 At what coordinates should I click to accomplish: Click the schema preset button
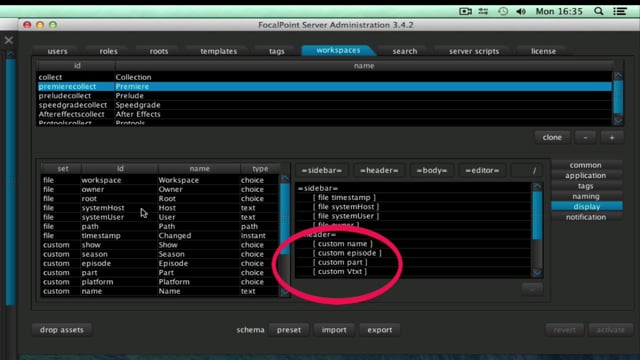tap(289, 330)
